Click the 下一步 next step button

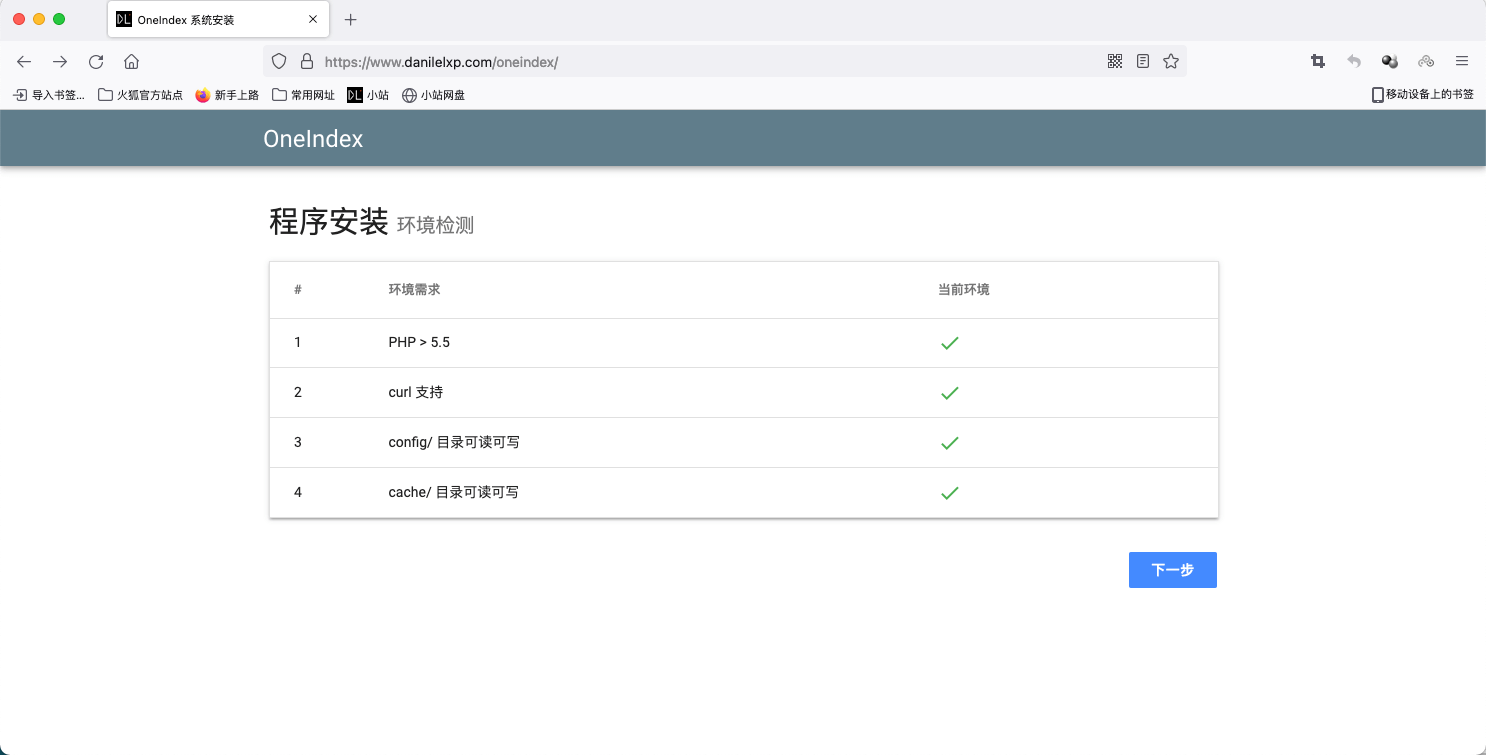1172,570
